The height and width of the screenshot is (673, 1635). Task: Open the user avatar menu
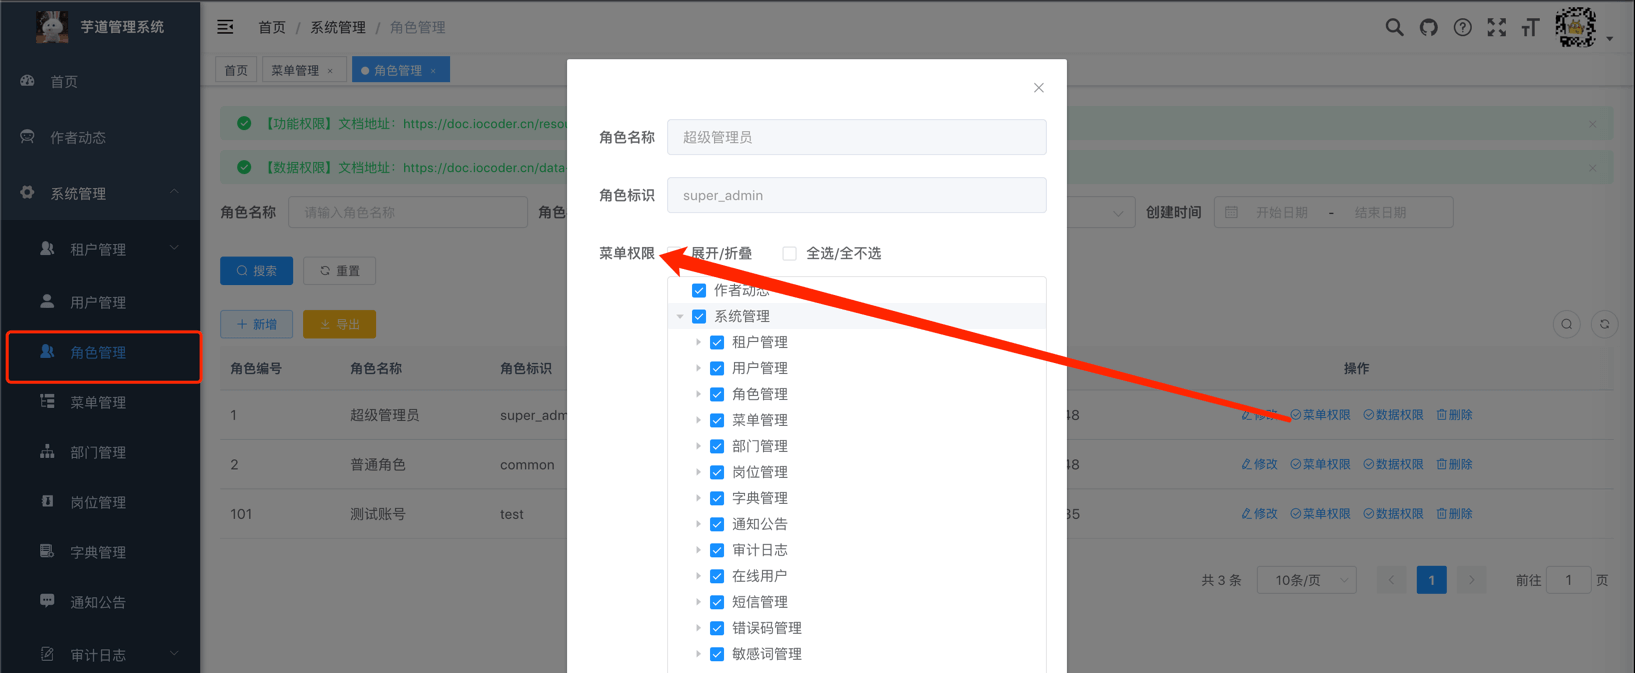tap(1576, 27)
